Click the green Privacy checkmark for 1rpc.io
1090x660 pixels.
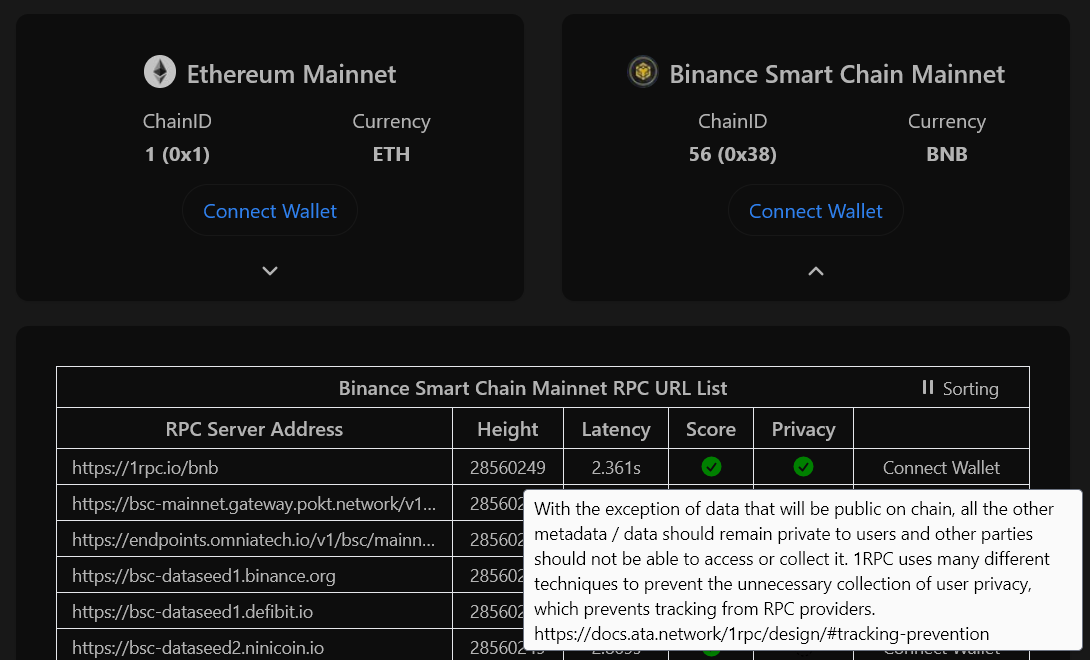click(803, 467)
